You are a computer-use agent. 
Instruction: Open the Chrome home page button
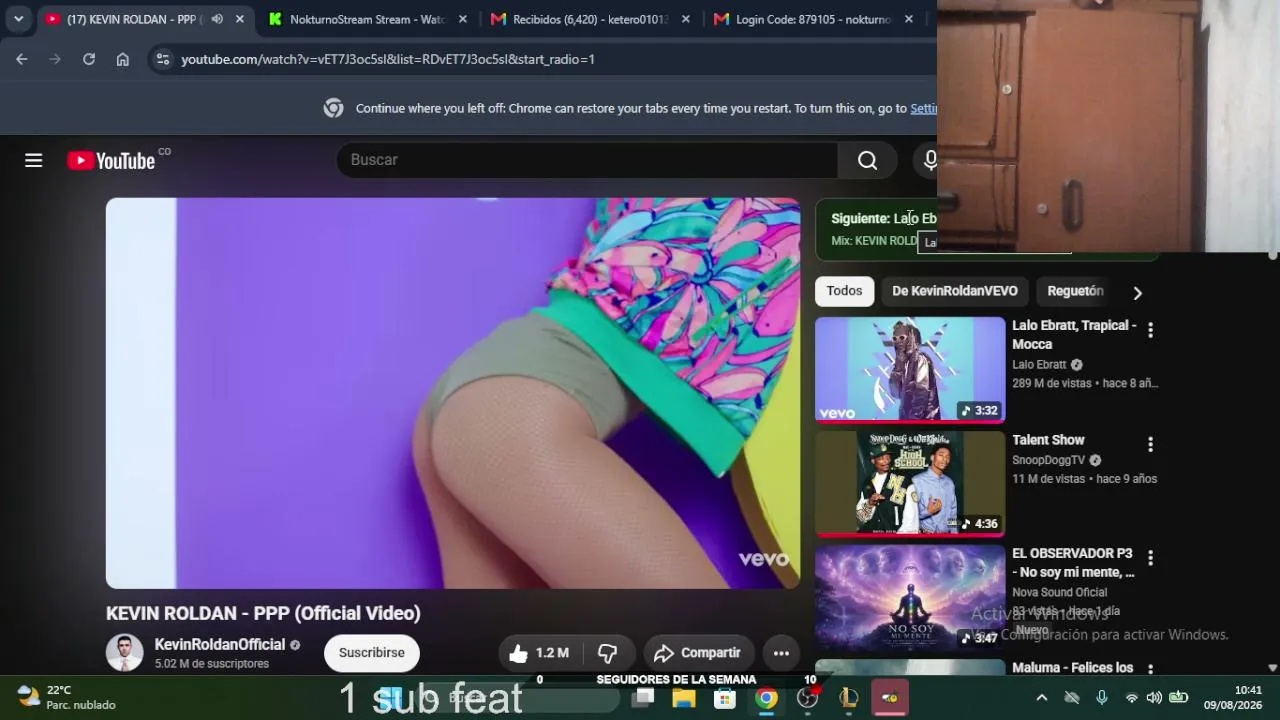click(122, 59)
